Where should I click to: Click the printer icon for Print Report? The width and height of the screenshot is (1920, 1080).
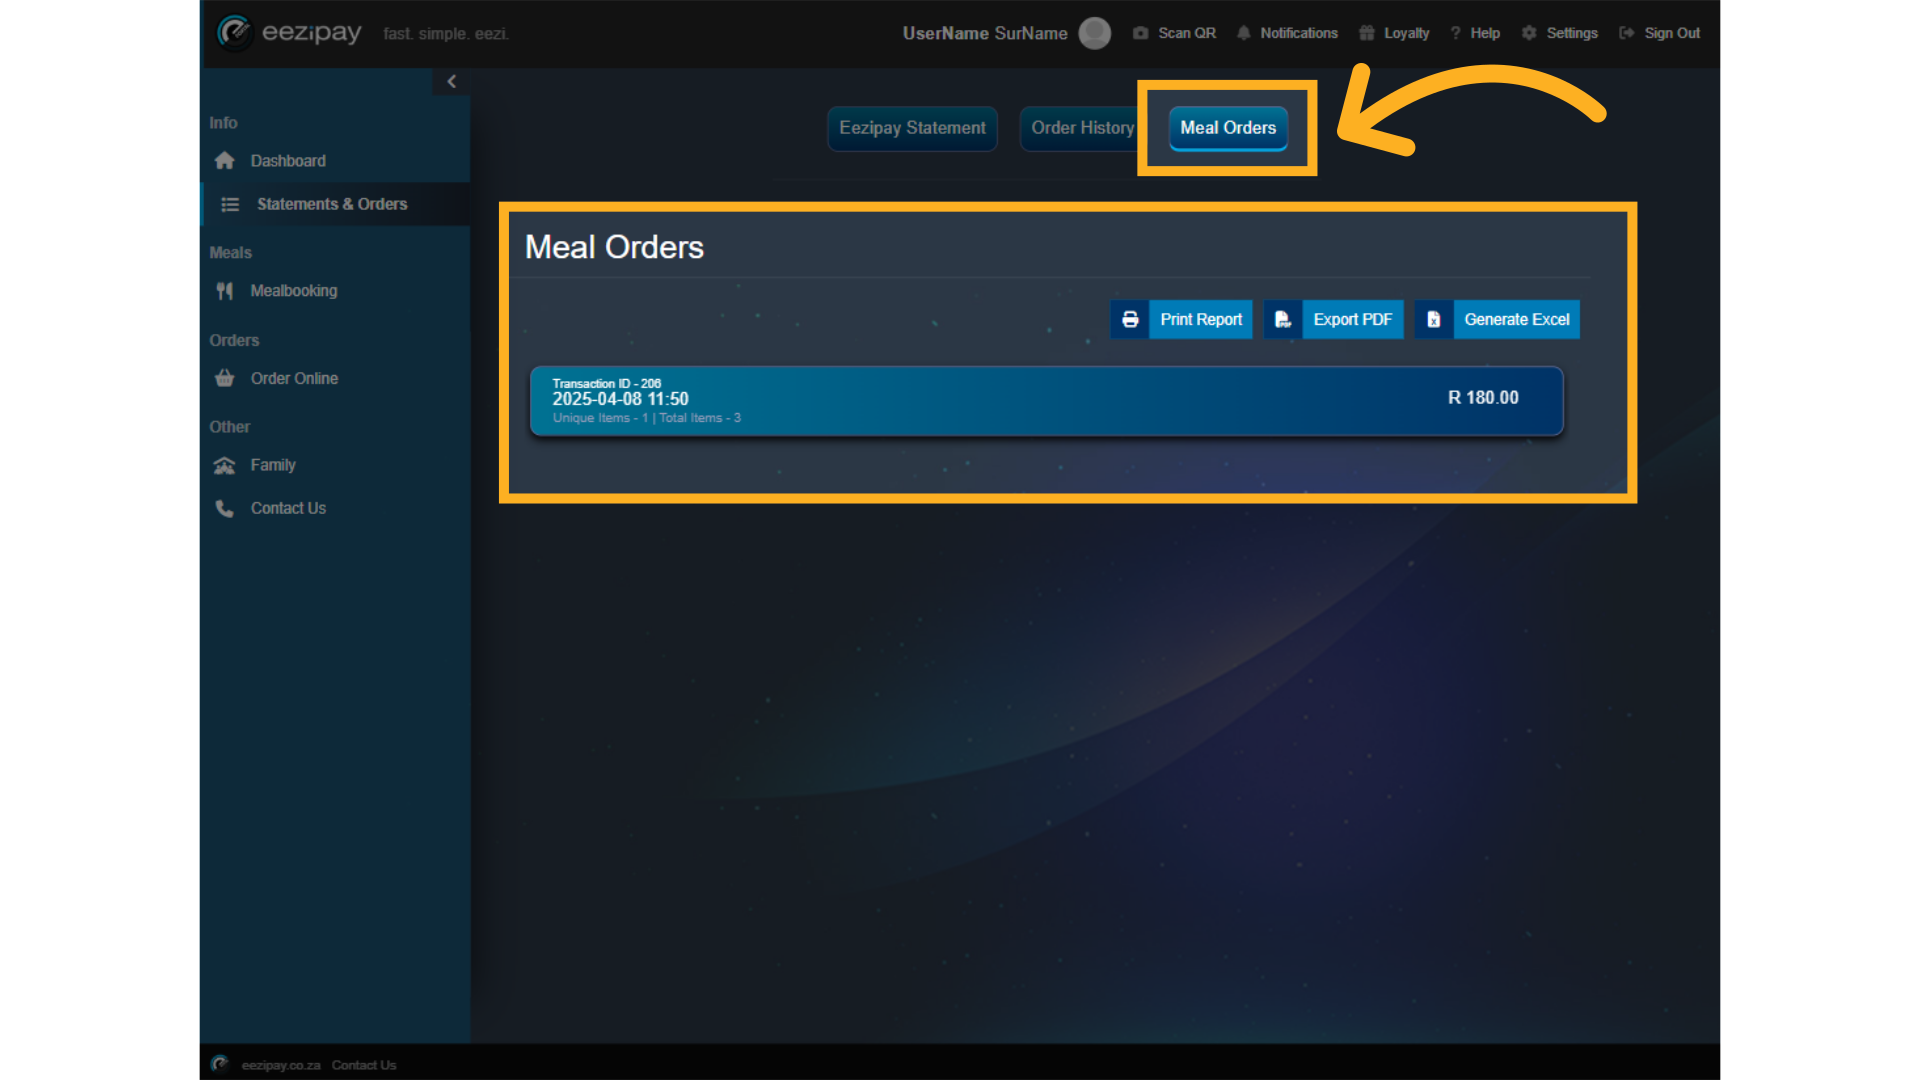(1130, 319)
